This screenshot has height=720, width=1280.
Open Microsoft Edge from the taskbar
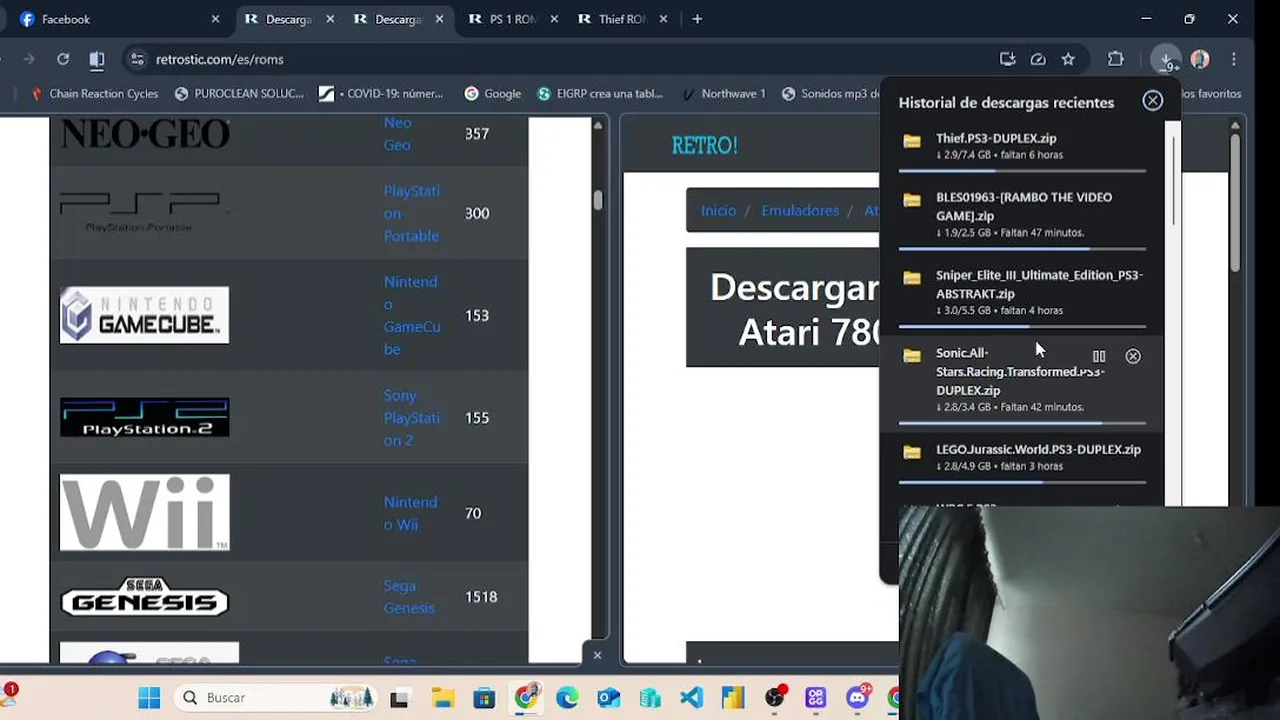point(567,698)
